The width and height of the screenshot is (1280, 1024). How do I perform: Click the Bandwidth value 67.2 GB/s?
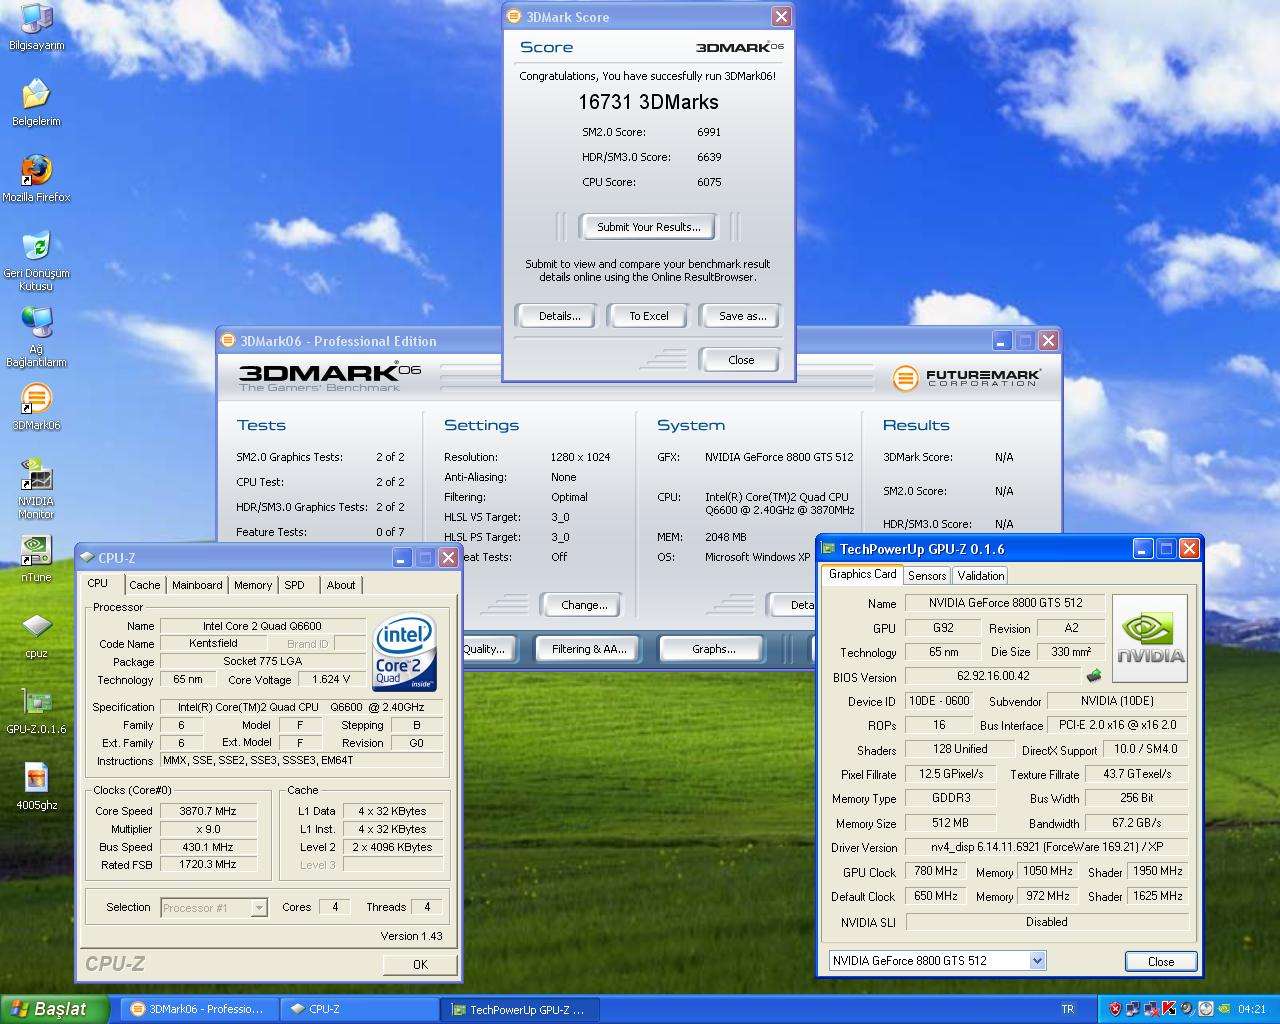click(1137, 823)
